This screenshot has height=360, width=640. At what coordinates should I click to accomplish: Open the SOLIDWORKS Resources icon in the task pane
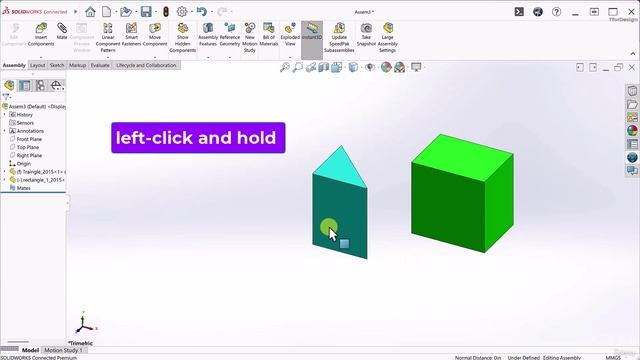632,91
